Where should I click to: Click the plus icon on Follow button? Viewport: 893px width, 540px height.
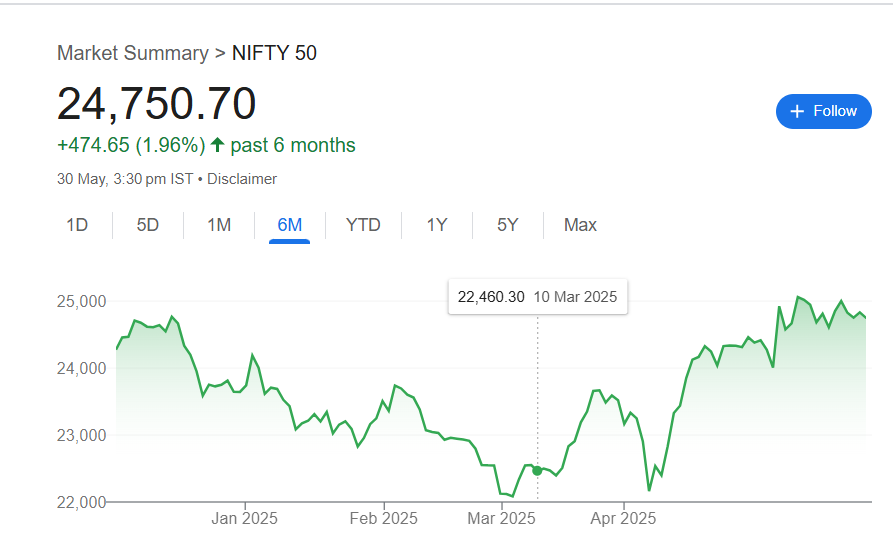[x=797, y=111]
